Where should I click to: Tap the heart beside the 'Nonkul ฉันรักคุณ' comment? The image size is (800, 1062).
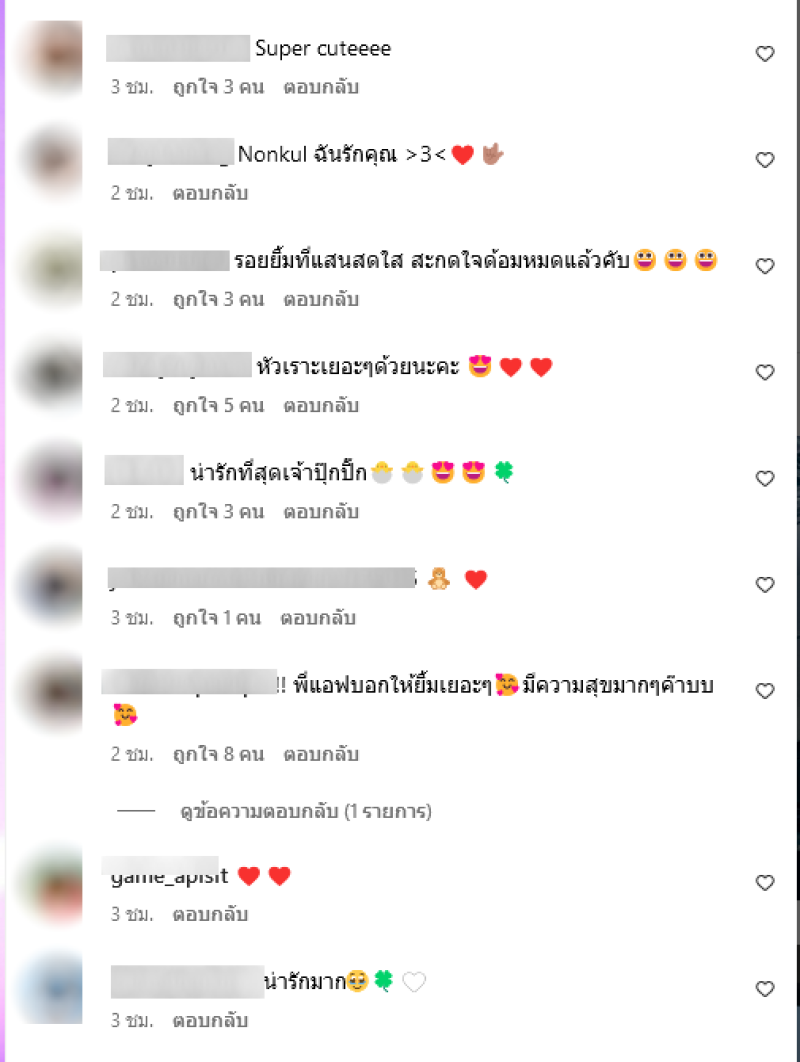765,160
